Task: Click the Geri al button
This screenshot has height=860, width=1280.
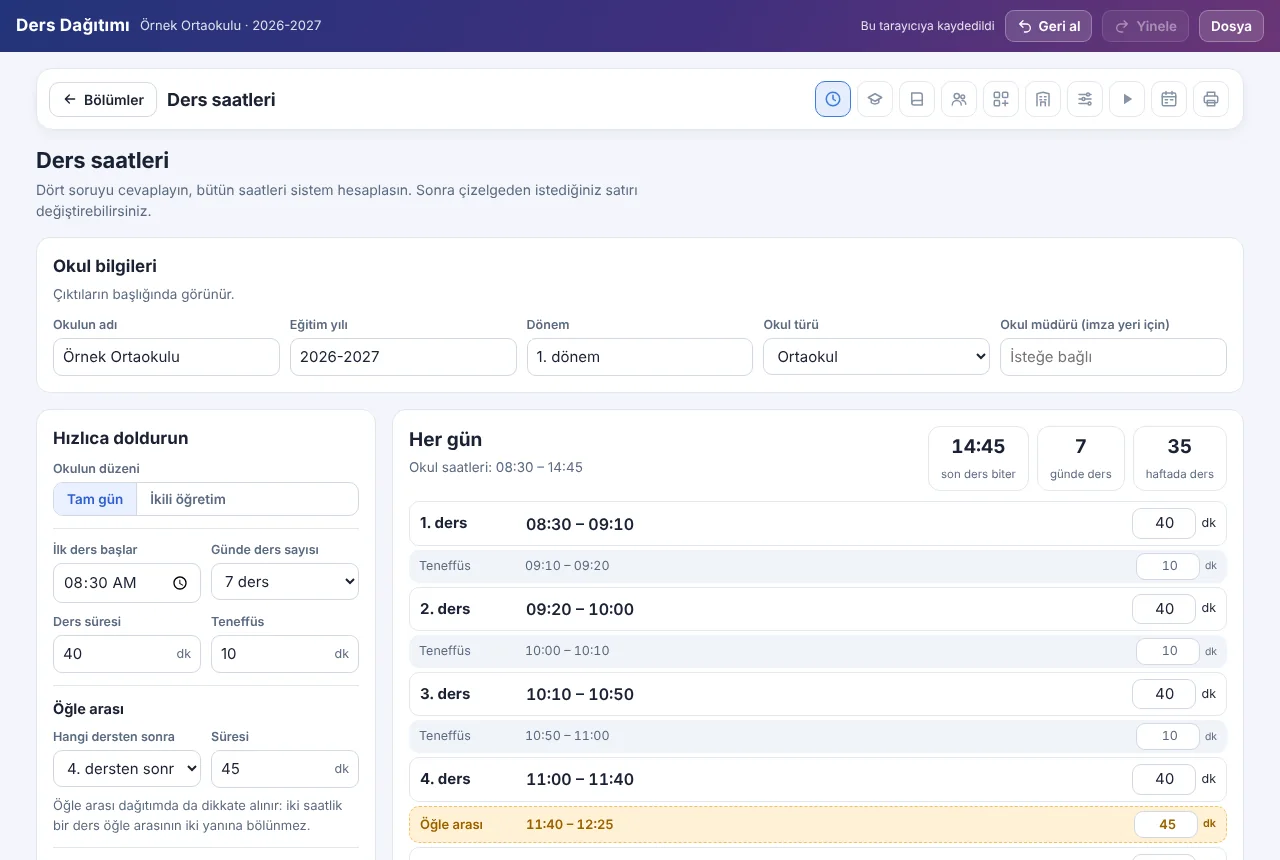Action: click(x=1048, y=26)
